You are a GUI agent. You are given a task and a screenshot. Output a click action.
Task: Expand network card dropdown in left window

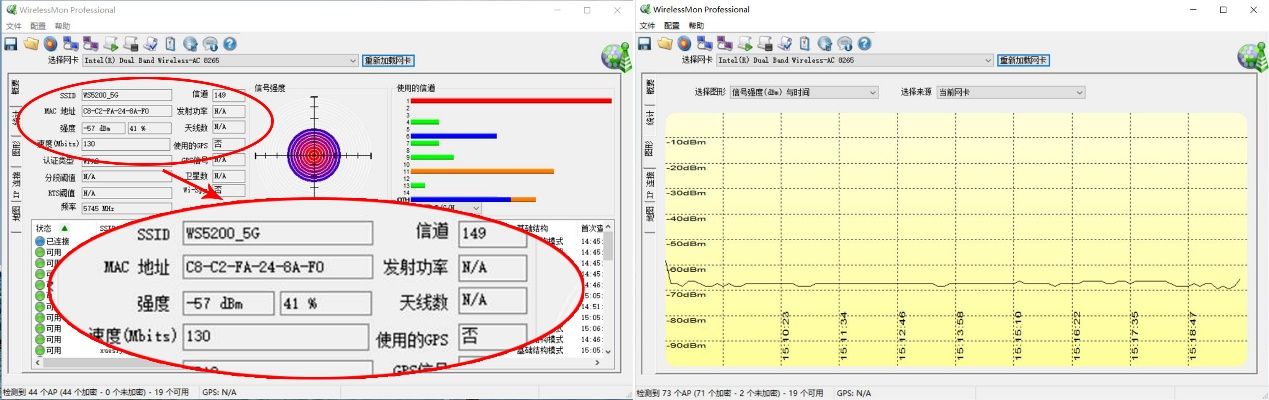point(353,61)
